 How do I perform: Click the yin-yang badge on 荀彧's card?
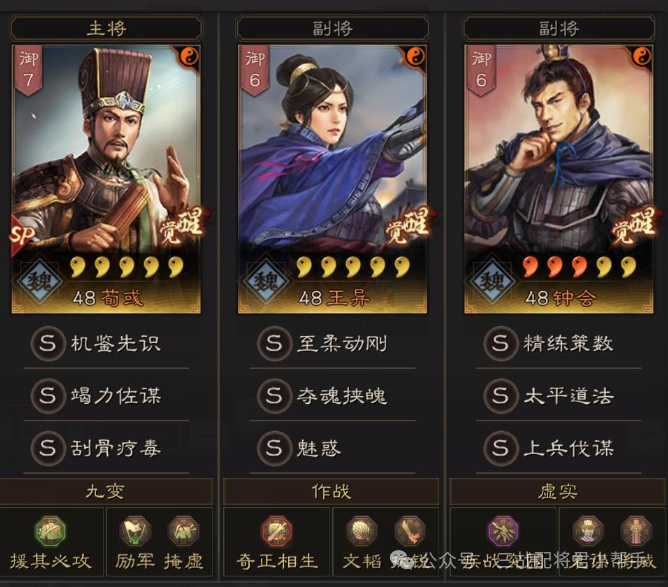point(189,57)
